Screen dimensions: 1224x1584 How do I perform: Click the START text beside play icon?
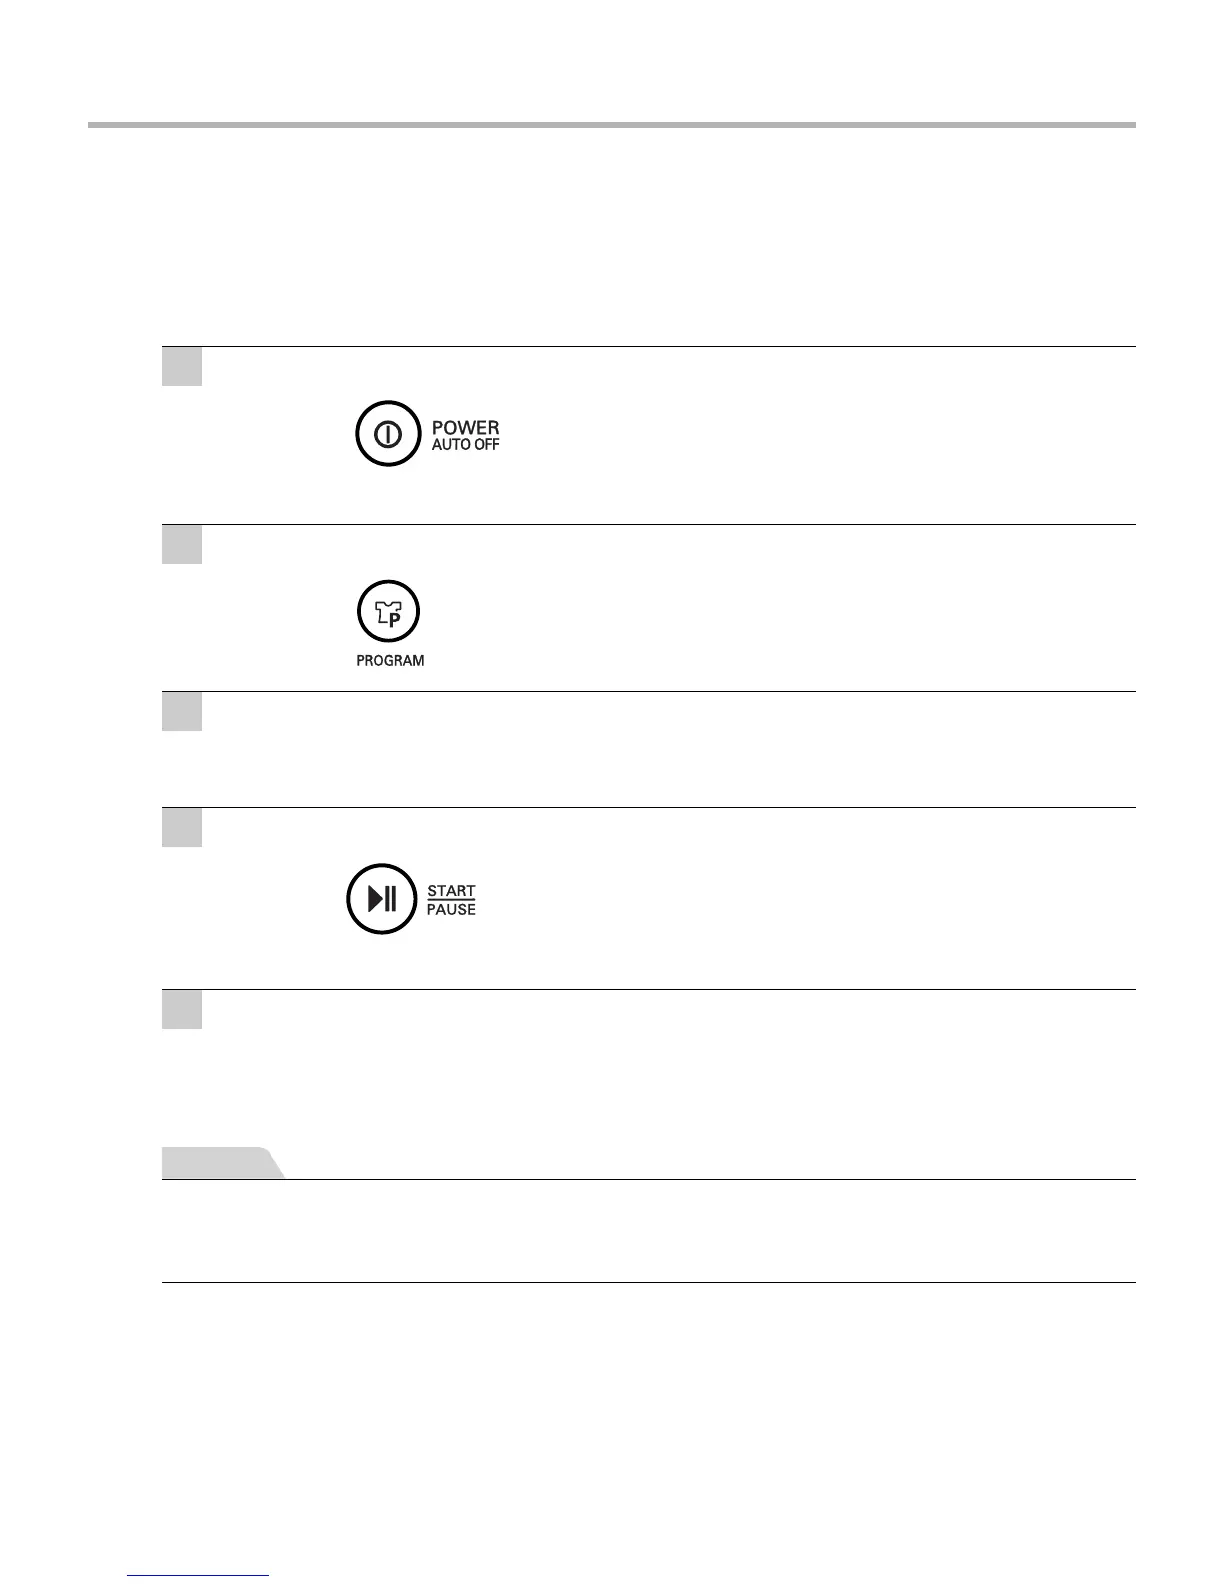[451, 890]
